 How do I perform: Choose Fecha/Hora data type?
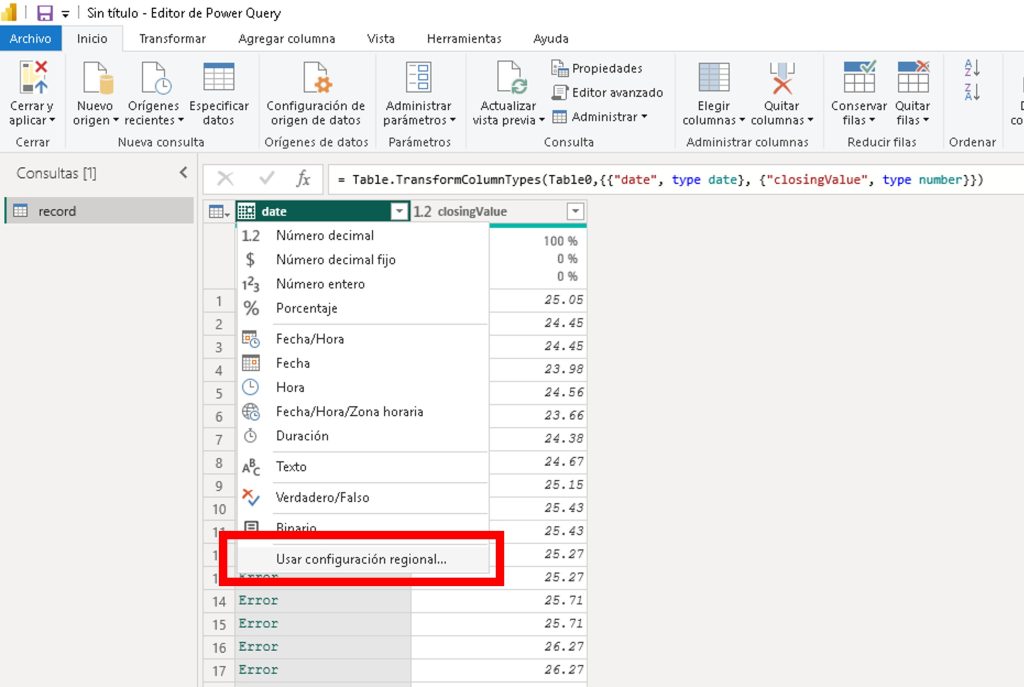pyautogui.click(x=310, y=339)
